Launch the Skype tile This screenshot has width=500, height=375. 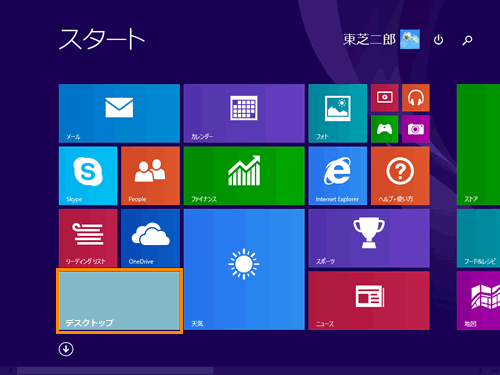tap(88, 176)
